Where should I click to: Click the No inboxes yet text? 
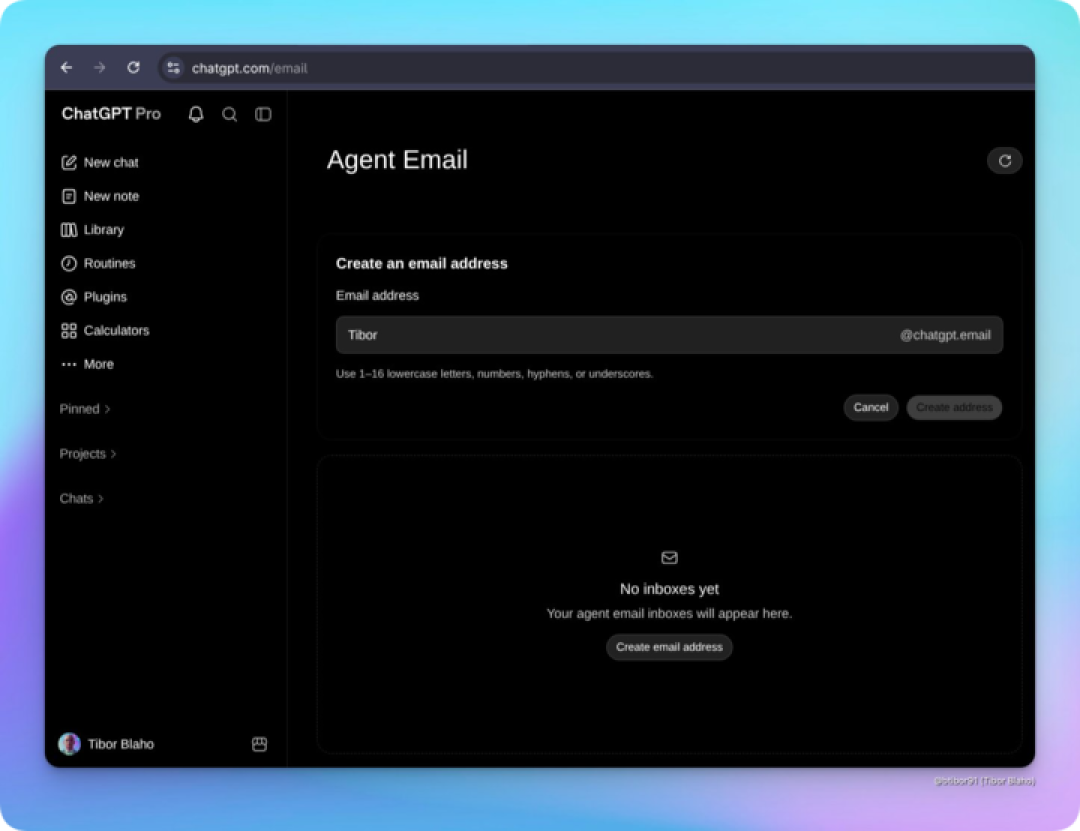(x=669, y=589)
